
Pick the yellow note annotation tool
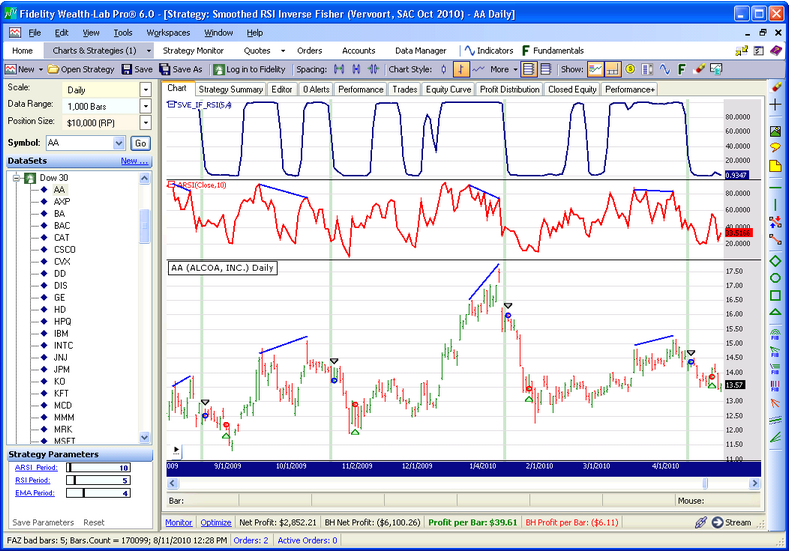point(776,165)
